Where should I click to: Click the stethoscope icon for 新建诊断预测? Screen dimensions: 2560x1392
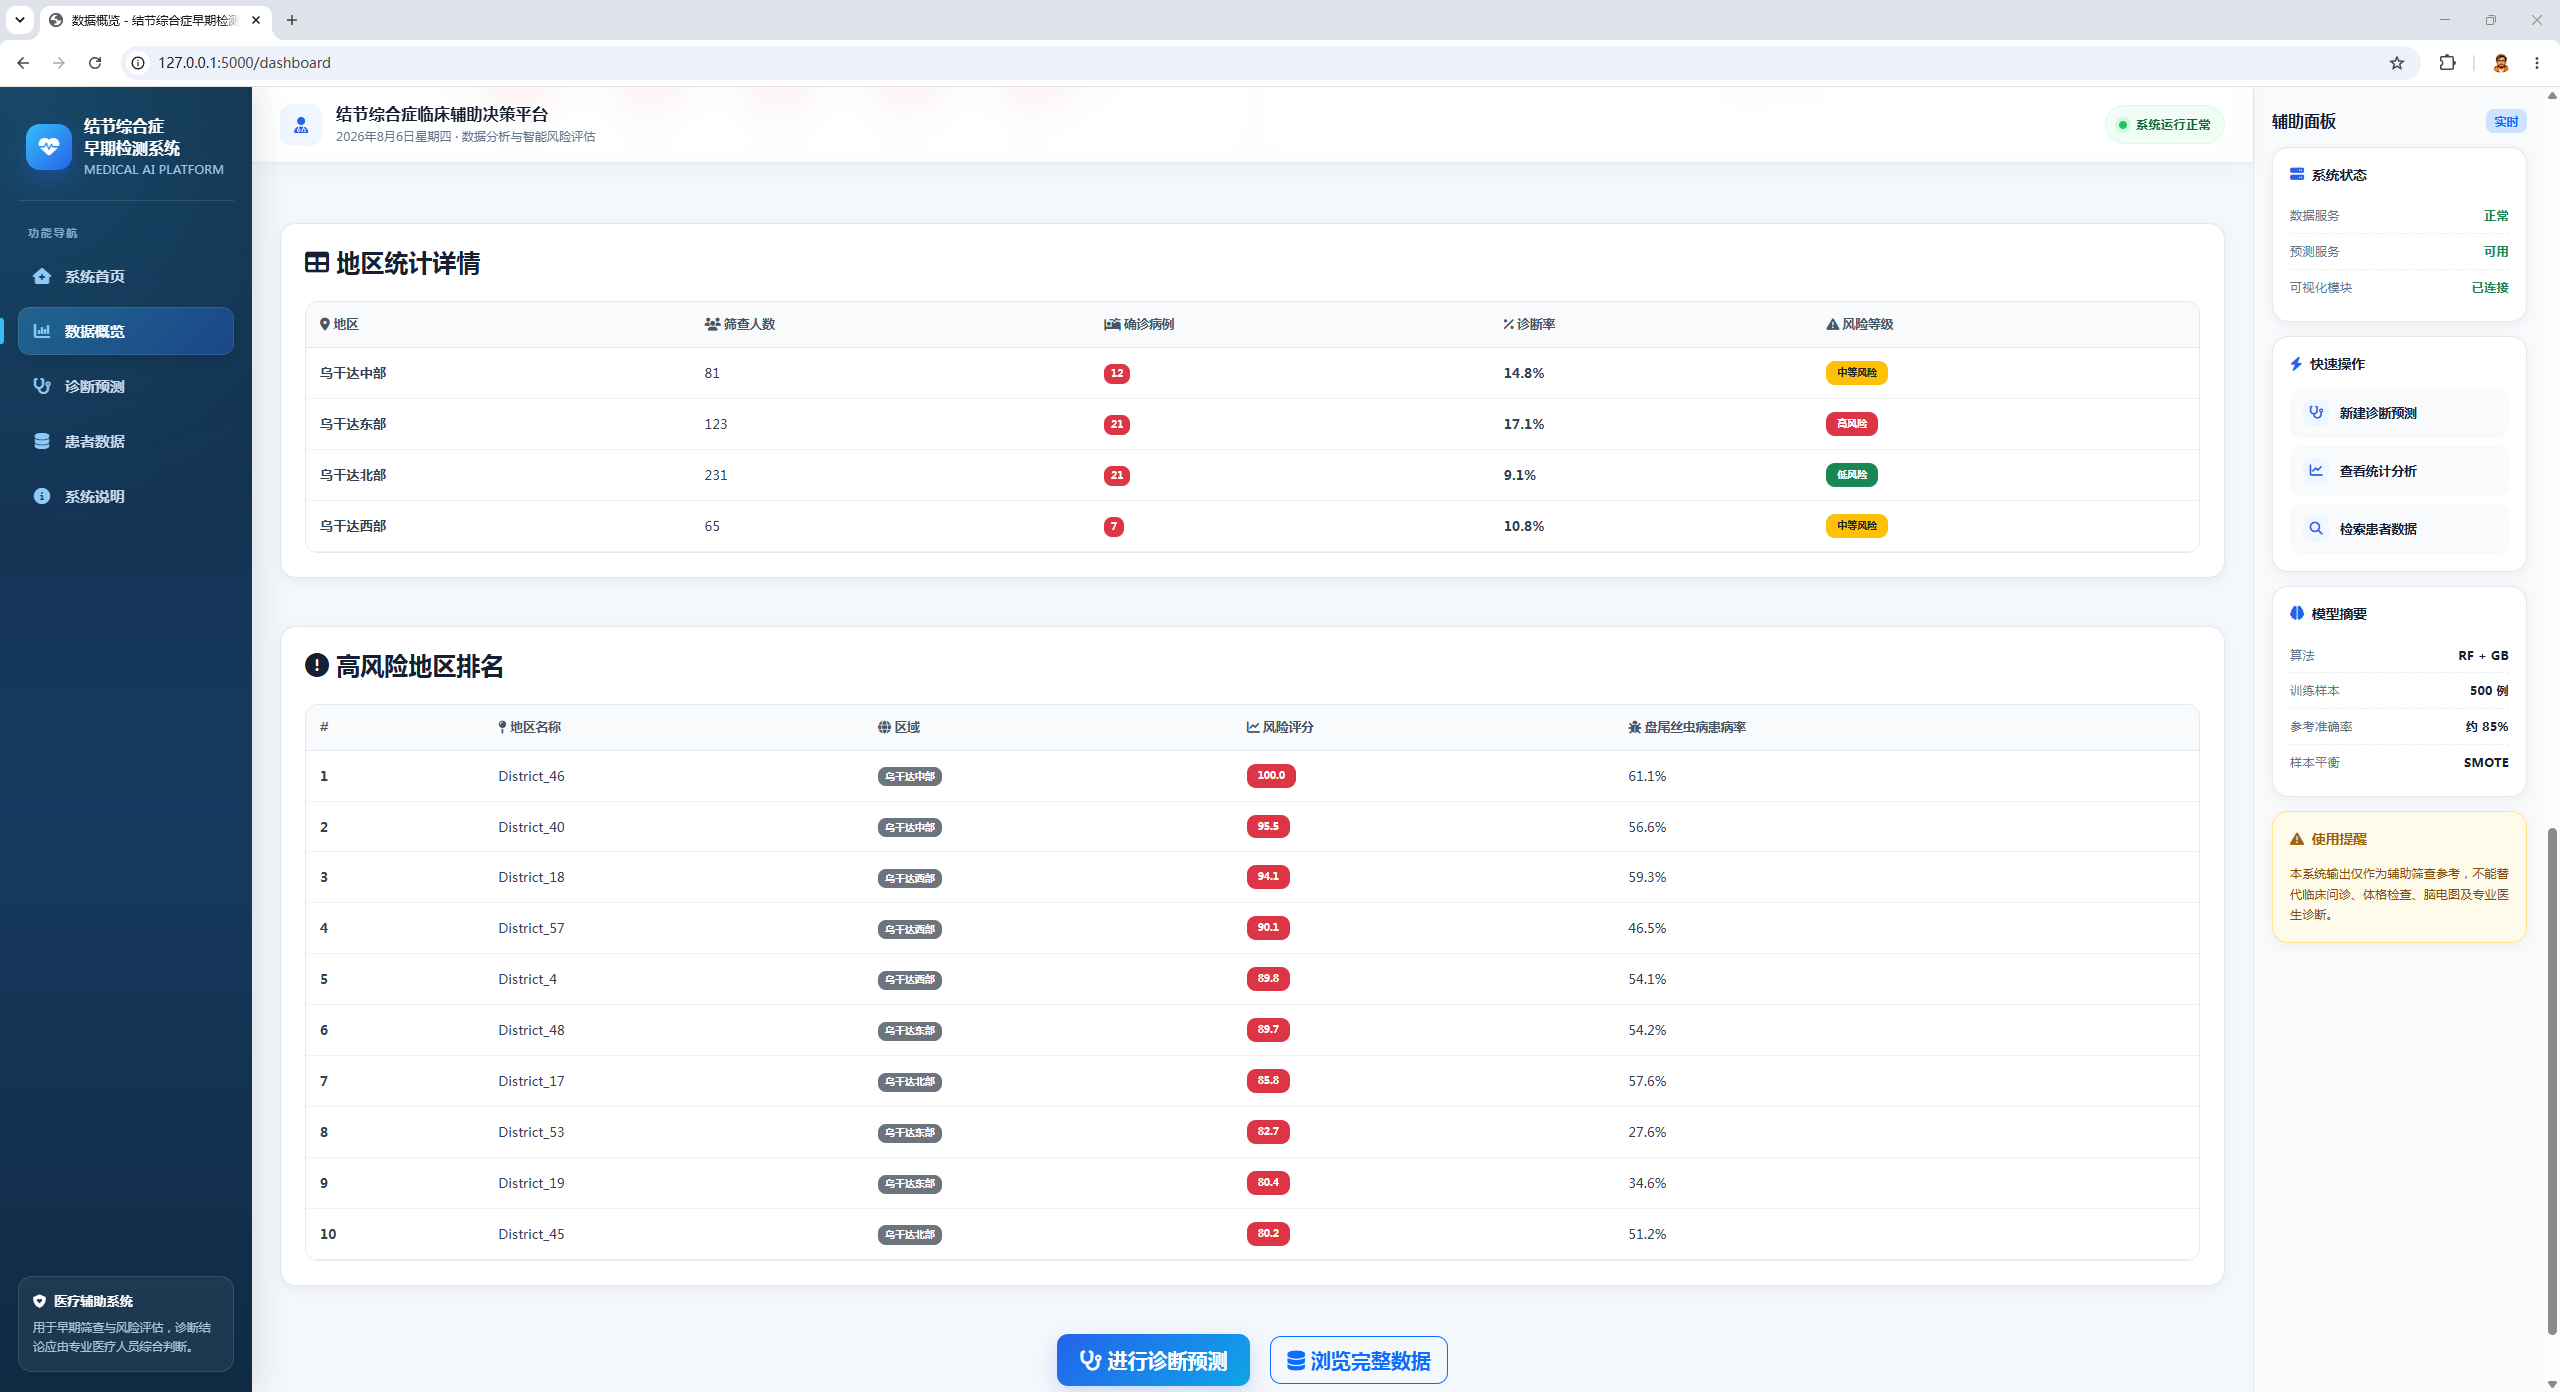coord(2316,412)
